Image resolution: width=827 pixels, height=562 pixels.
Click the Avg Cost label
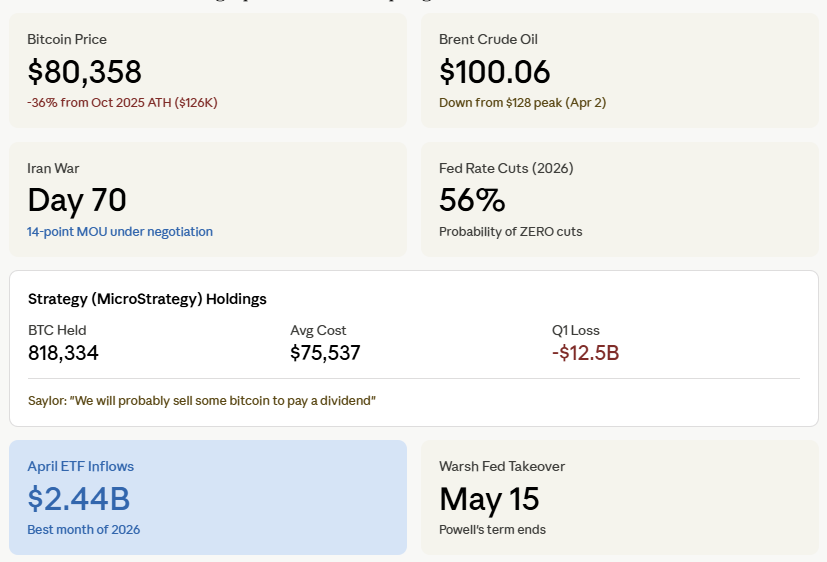[318, 330]
